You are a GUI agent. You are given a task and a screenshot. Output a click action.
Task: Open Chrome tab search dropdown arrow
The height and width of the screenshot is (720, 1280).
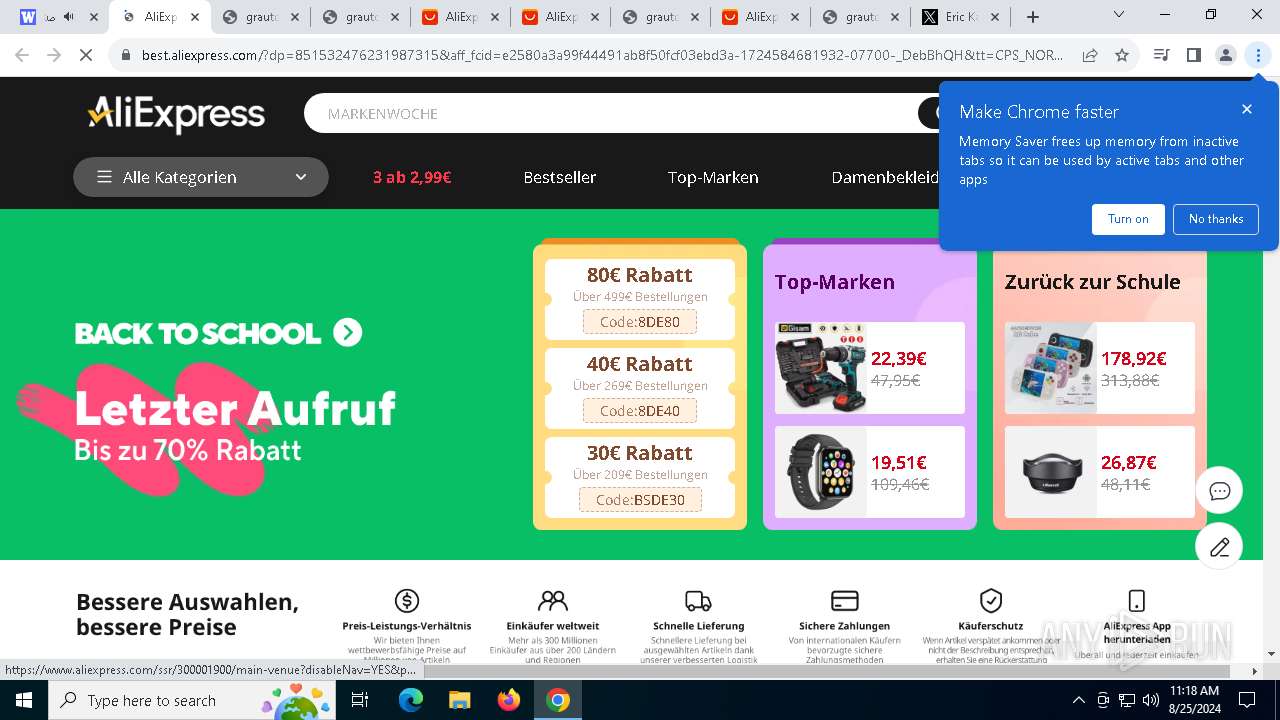pos(1119,15)
